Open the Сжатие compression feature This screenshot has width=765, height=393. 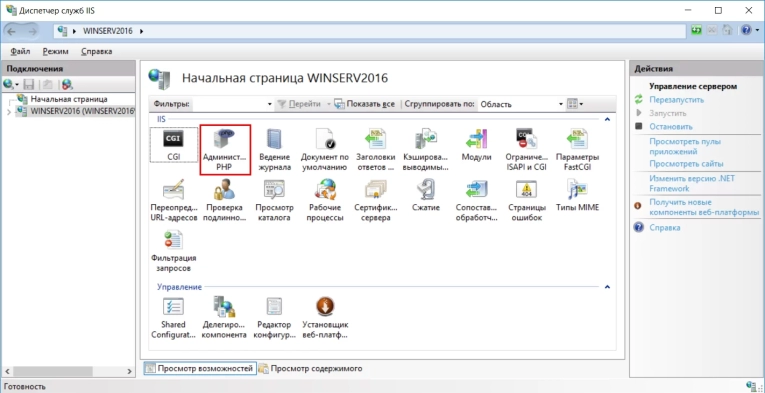425,196
